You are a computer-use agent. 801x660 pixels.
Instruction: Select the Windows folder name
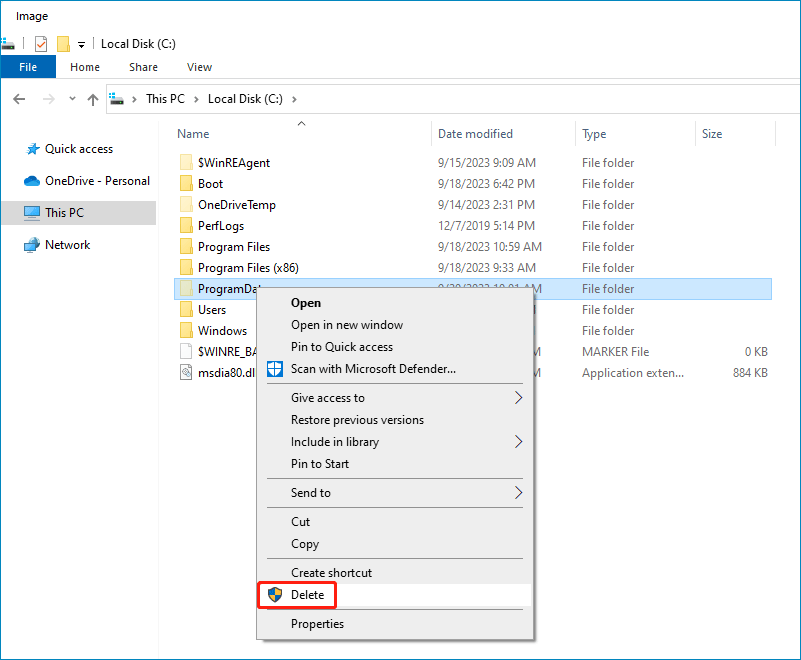(x=222, y=331)
